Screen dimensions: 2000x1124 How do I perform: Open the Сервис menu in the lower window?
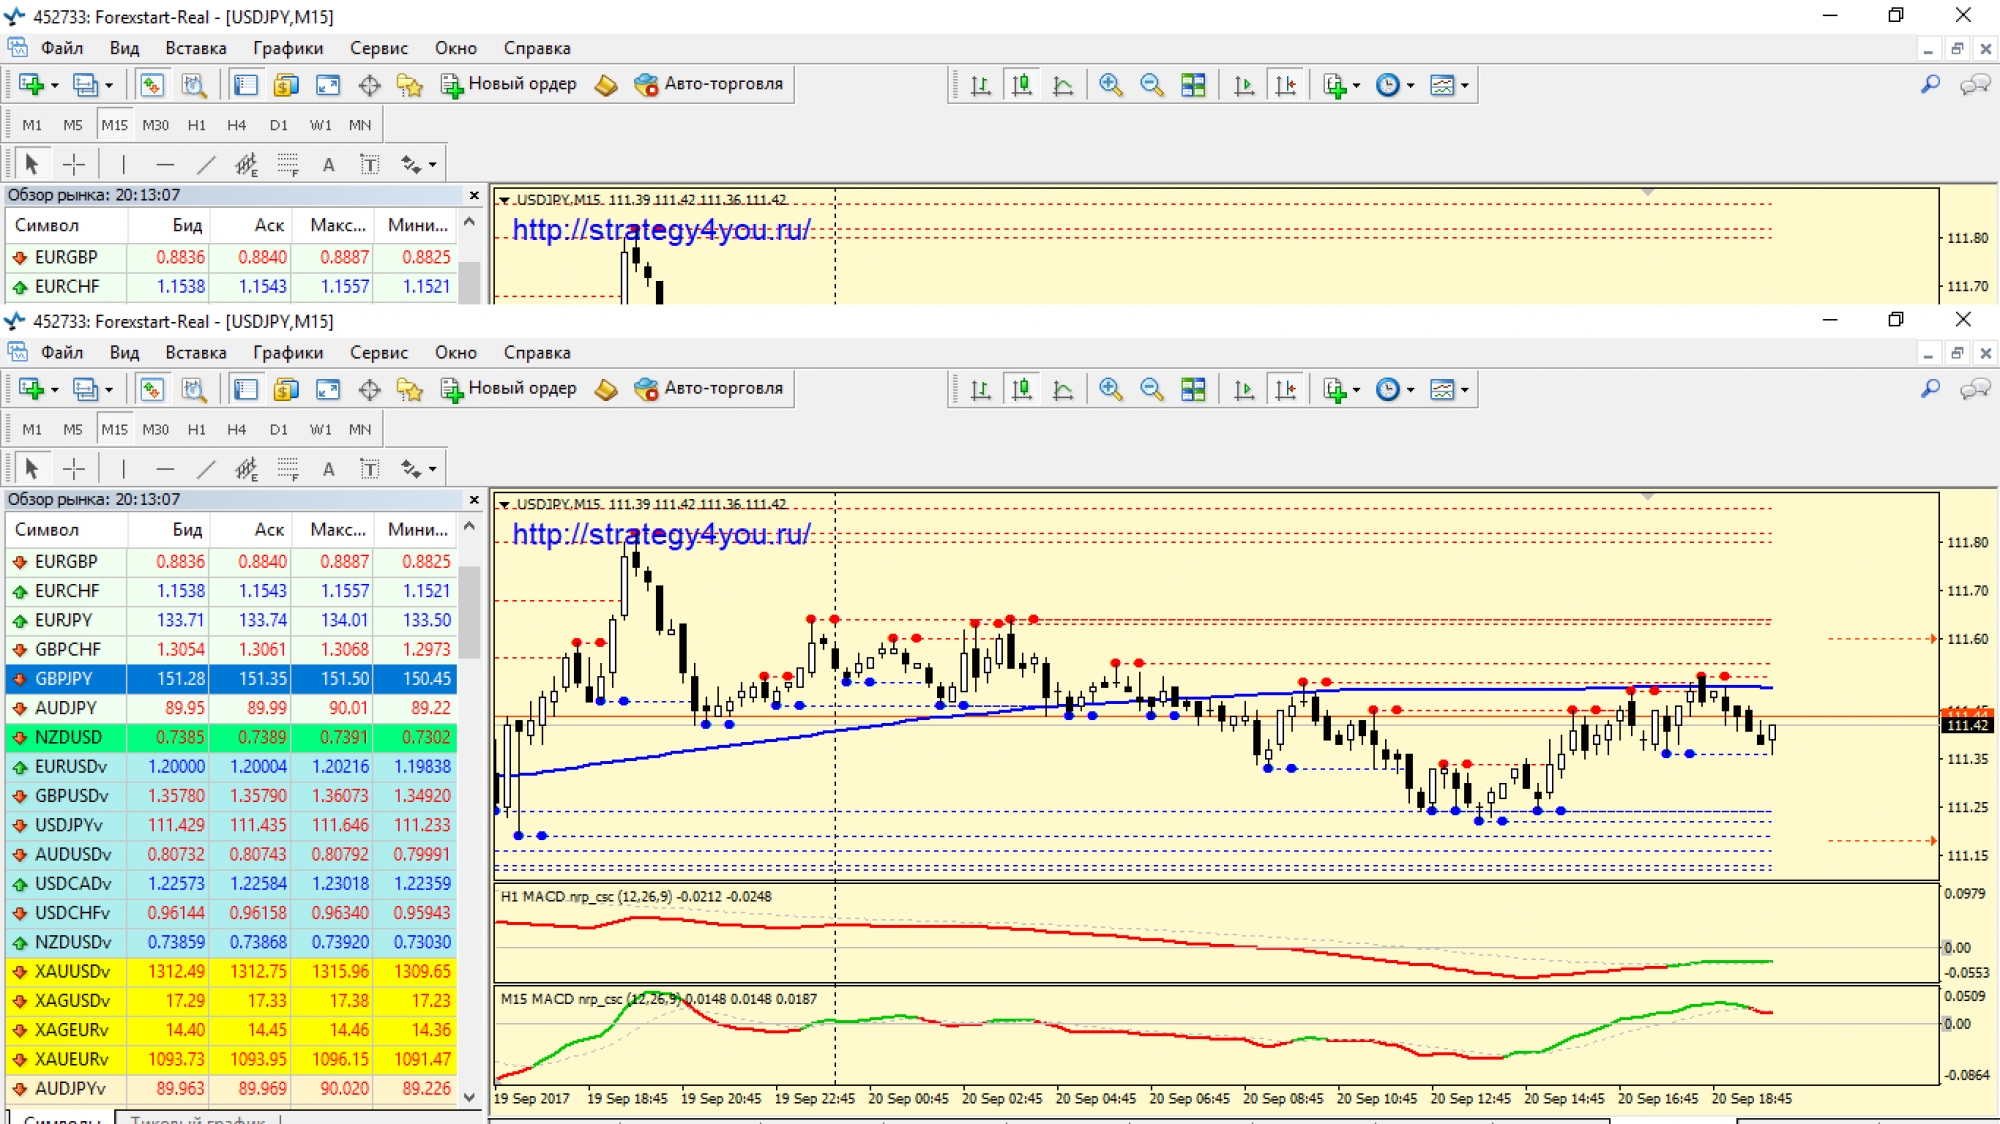[378, 353]
